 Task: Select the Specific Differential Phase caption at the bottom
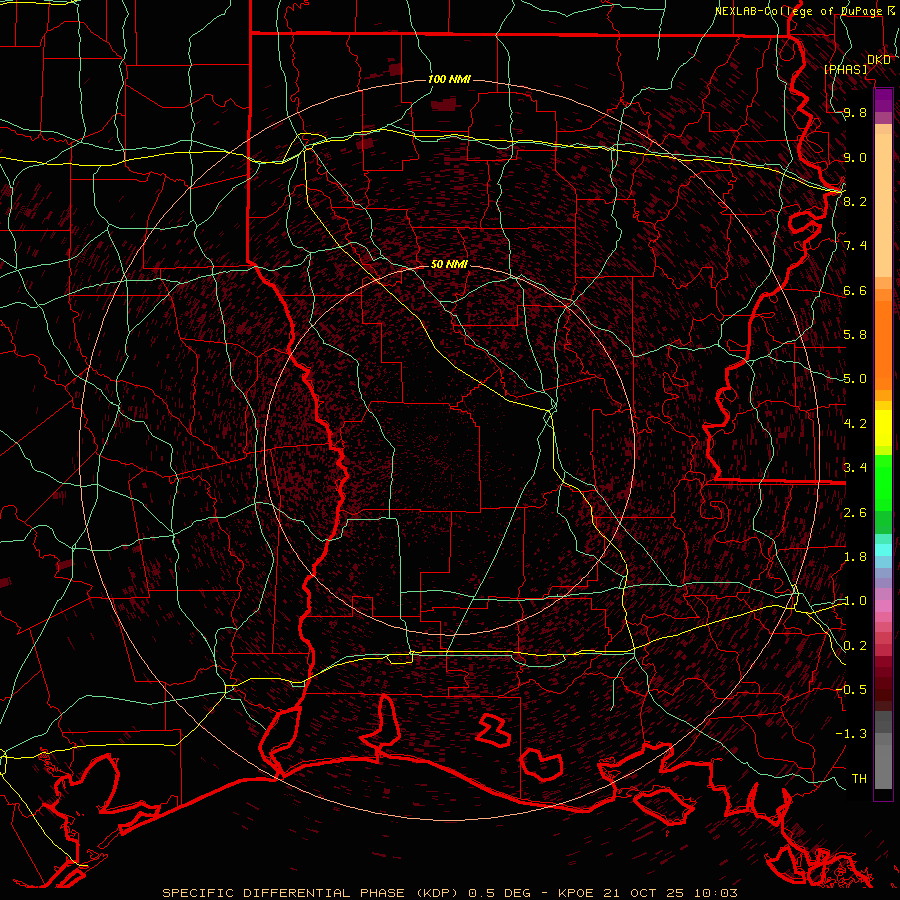pyautogui.click(x=449, y=893)
